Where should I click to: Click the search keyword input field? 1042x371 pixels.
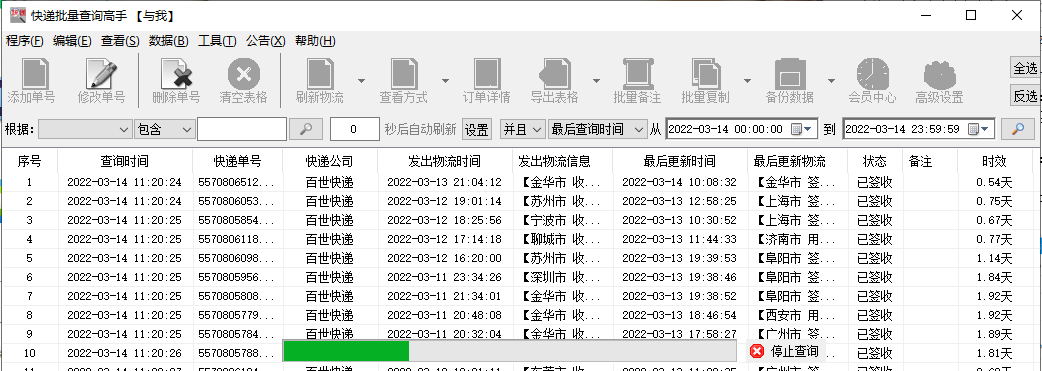click(242, 129)
